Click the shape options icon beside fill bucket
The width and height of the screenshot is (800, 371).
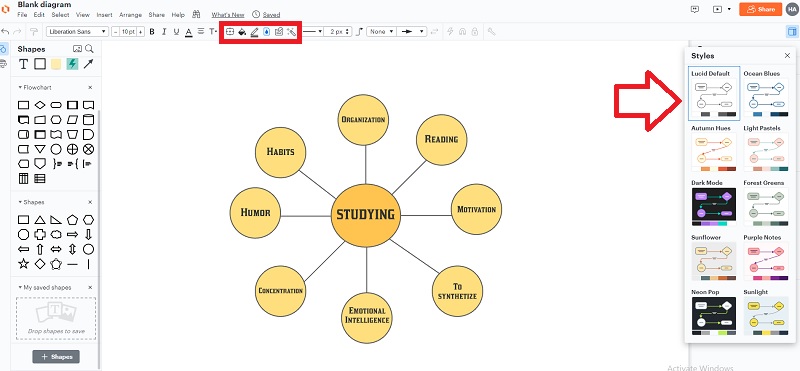230,32
